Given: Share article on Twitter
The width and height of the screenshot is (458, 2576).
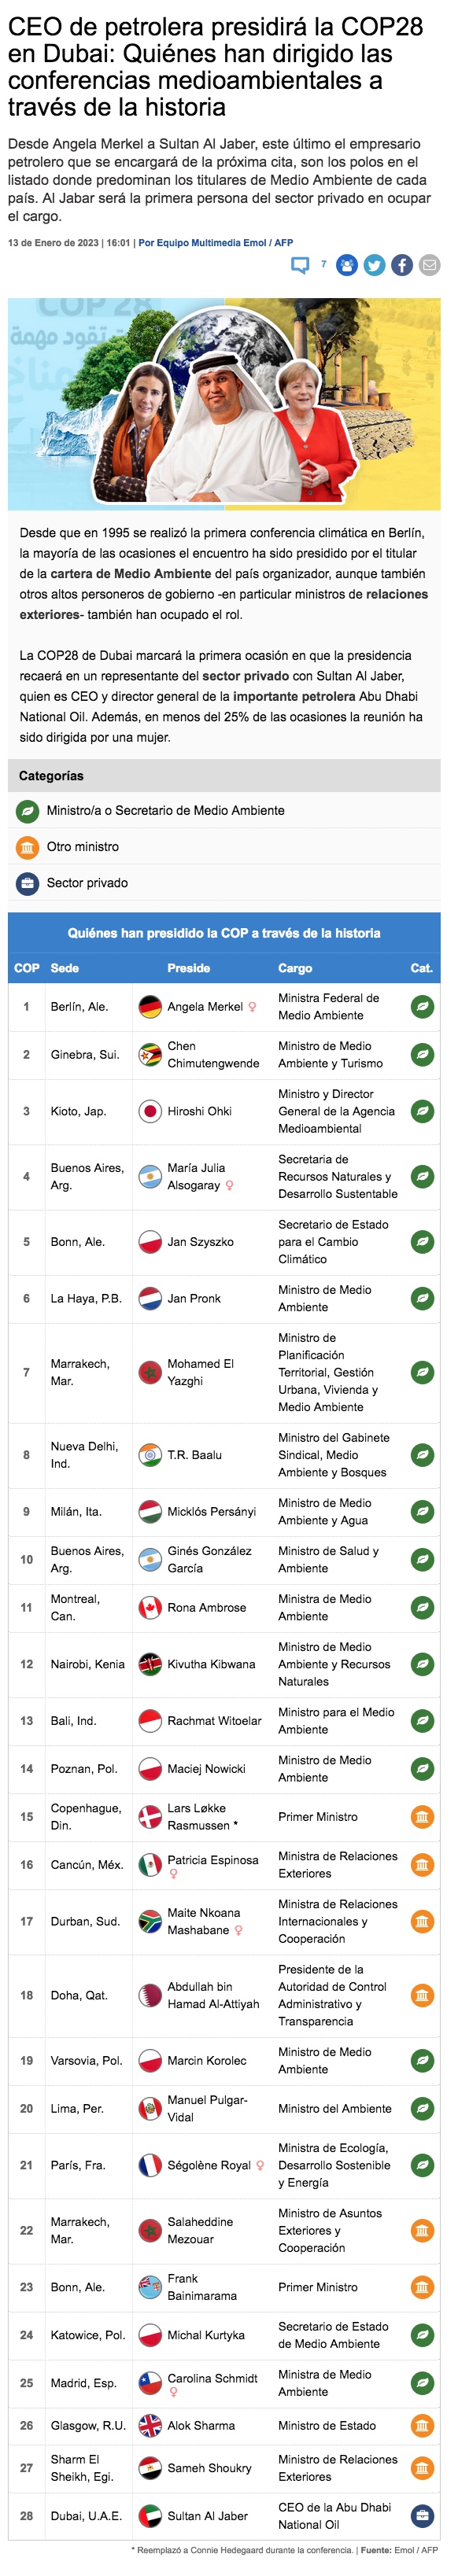Looking at the screenshot, I should (374, 265).
